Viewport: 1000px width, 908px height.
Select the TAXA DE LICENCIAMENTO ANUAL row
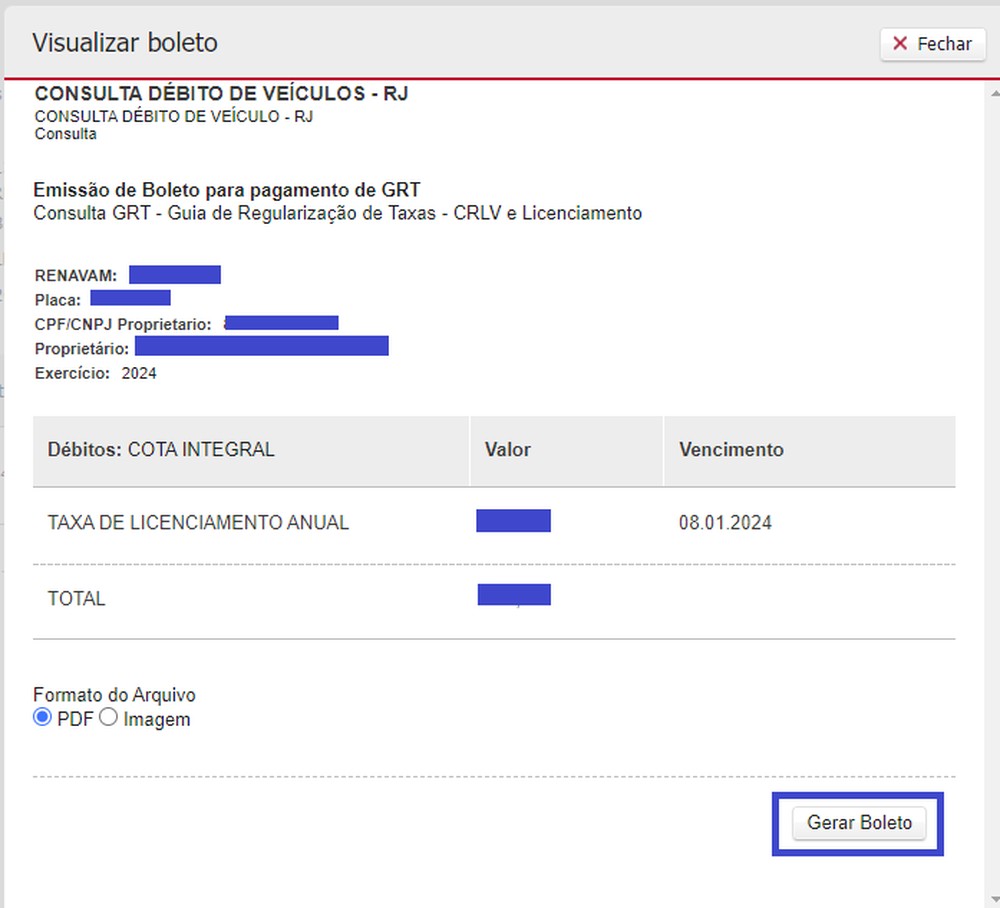[x=198, y=523]
